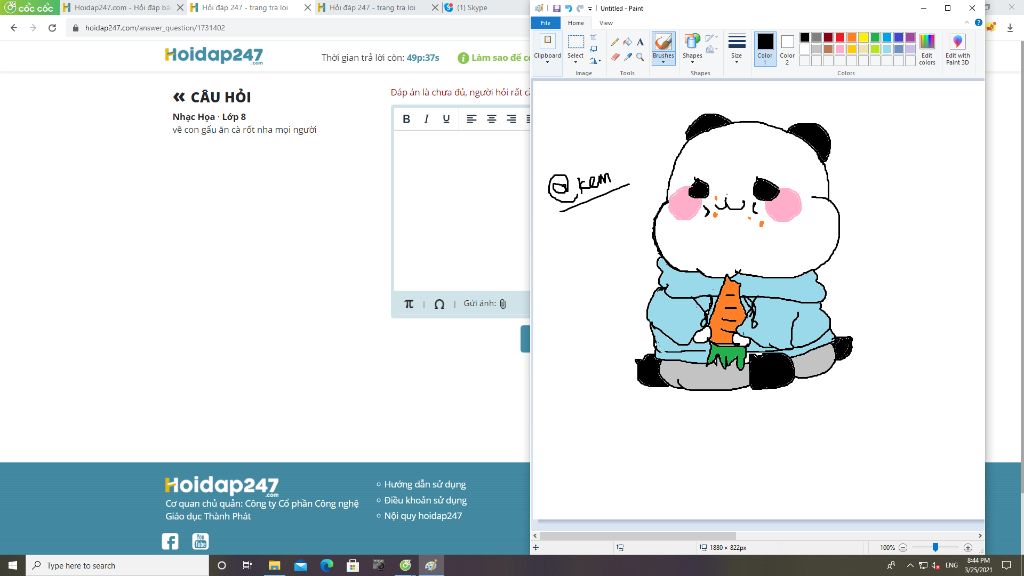Open Customize Quick Access Toolbar dropdown
The width and height of the screenshot is (1024, 576).
(x=590, y=8)
